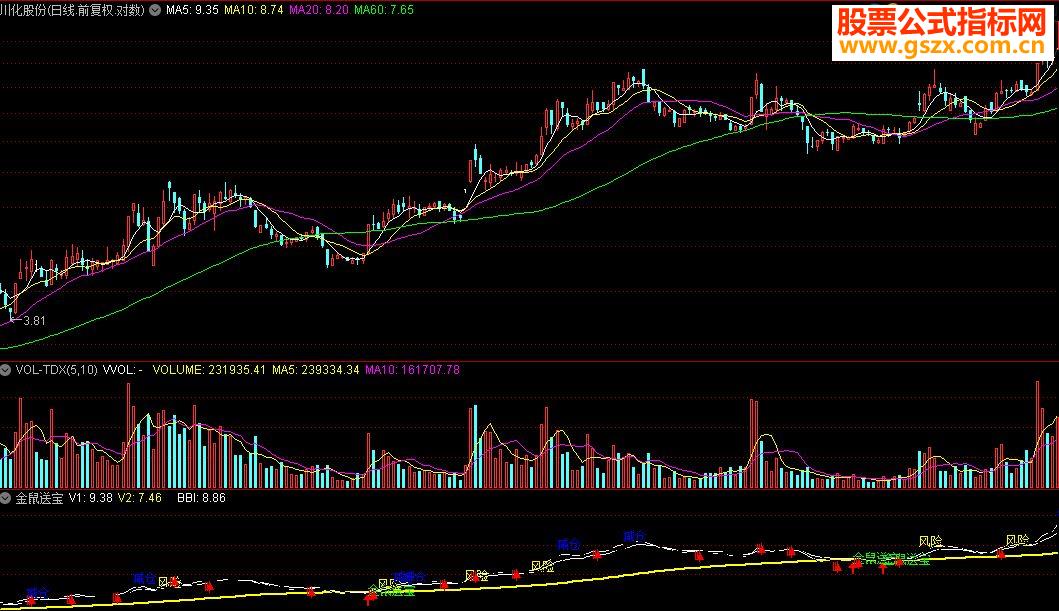Viewport: 1059px width, 611px height.
Task: Click the rightmost 风险 risk marker
Action: [1017, 540]
